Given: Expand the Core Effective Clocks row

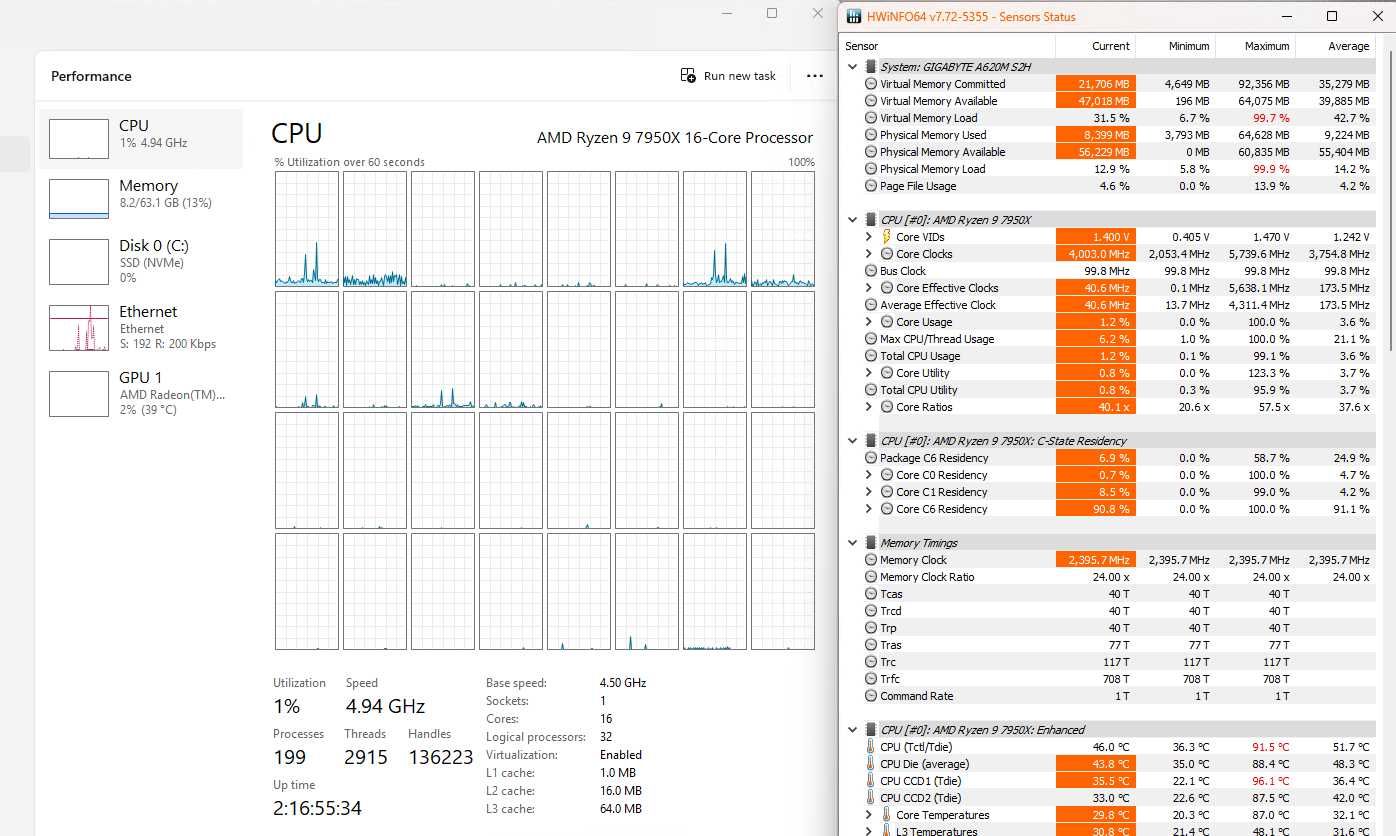Looking at the screenshot, I should pyautogui.click(x=869, y=288).
